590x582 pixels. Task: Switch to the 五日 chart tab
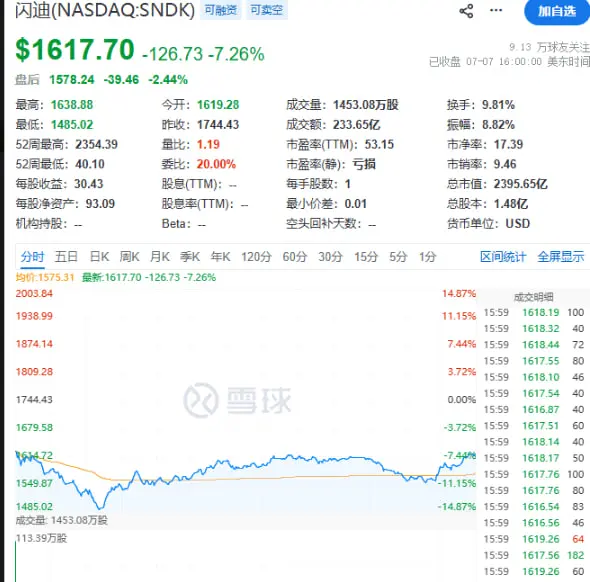tap(66, 257)
